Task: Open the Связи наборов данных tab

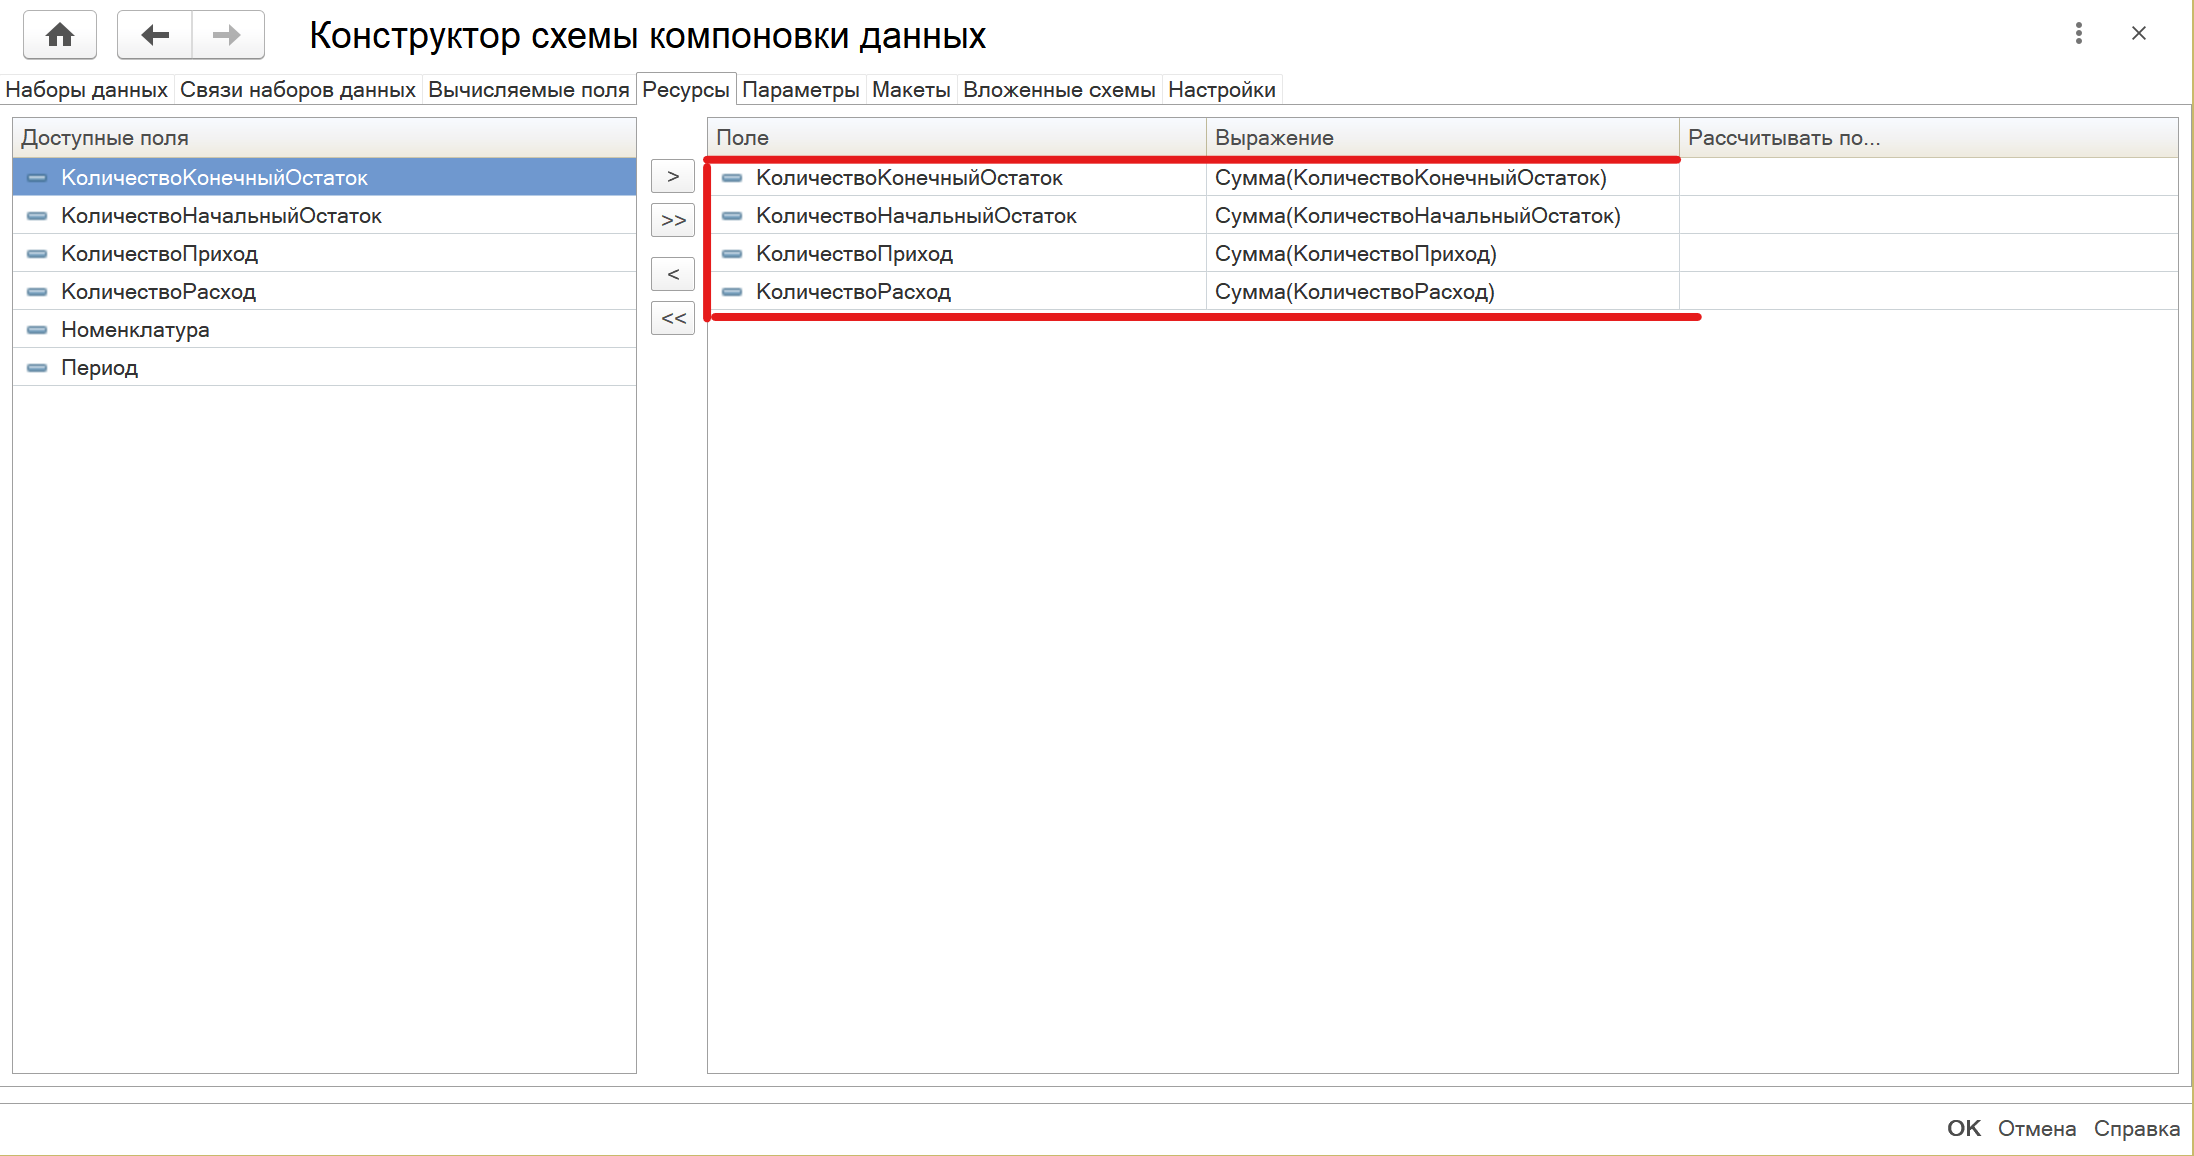Action: [x=298, y=90]
